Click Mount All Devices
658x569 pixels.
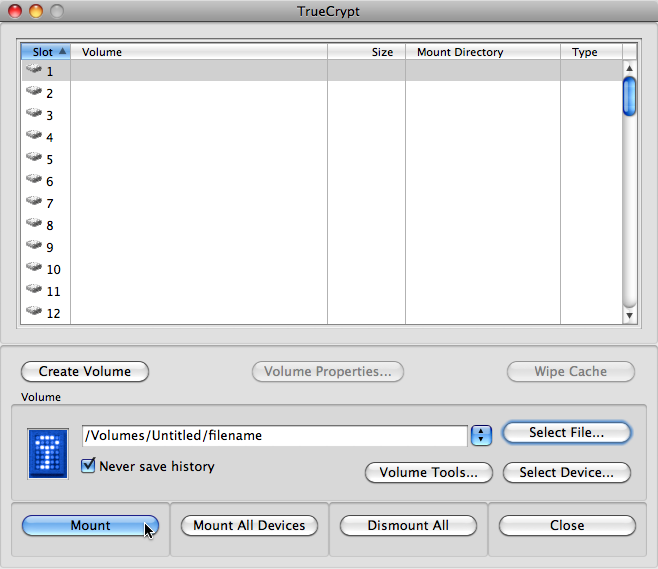tap(249, 525)
